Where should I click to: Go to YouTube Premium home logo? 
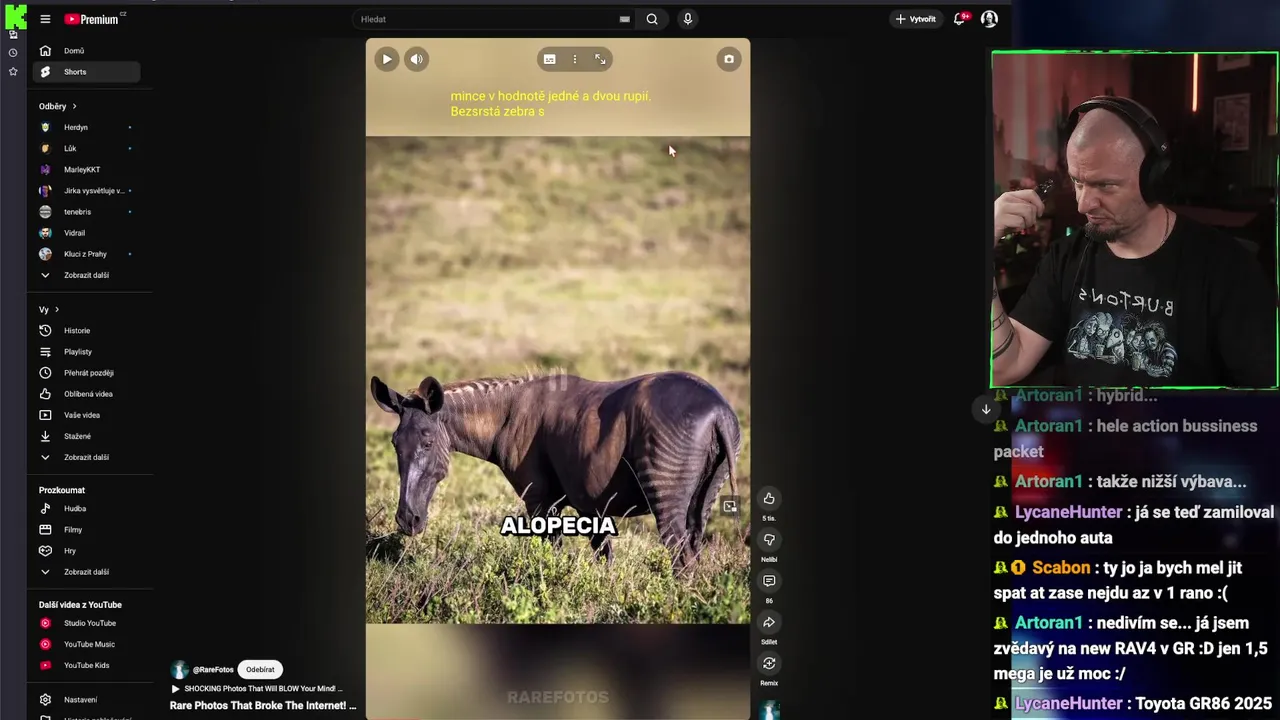(x=92, y=19)
